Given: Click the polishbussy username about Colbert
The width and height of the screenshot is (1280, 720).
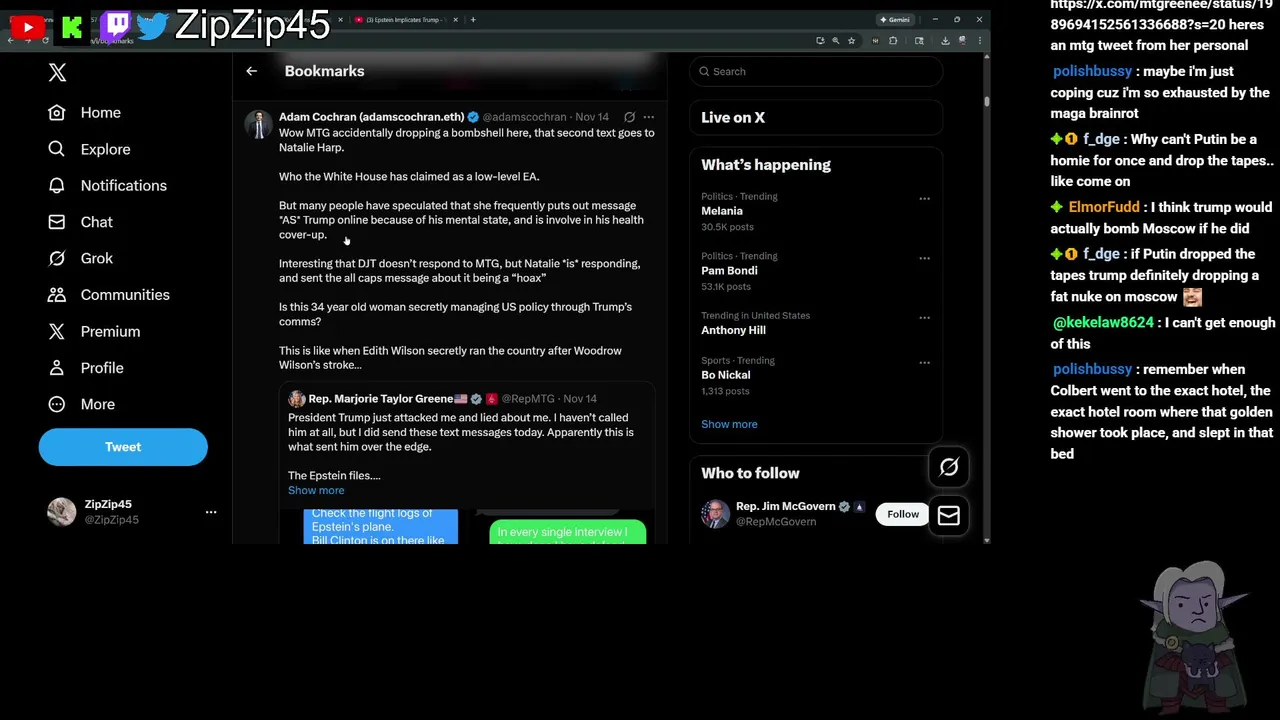Looking at the screenshot, I should tap(1092, 369).
